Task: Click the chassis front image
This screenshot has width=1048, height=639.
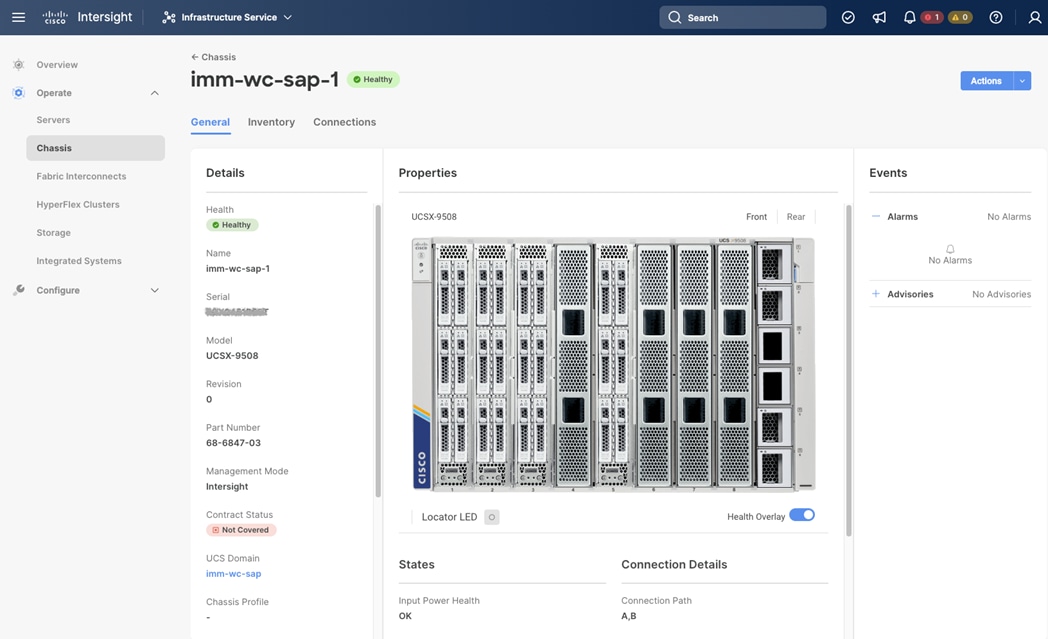Action: [x=613, y=364]
